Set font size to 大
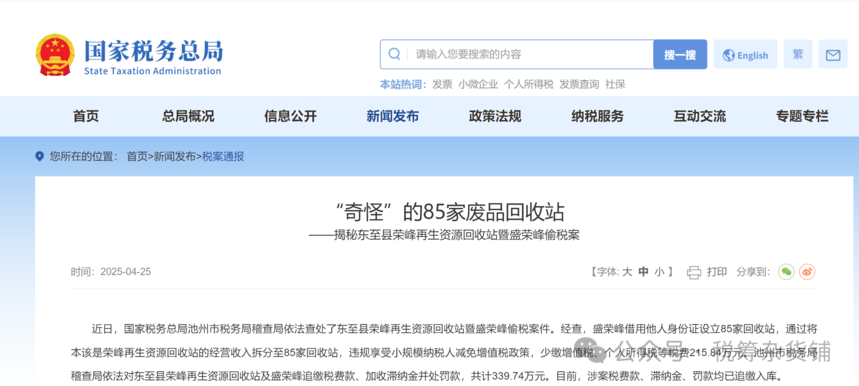859x386 pixels. [x=627, y=272]
